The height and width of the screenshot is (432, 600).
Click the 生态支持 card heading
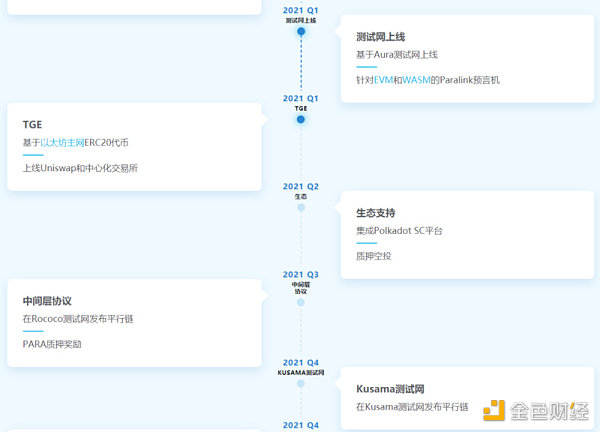[x=376, y=213]
